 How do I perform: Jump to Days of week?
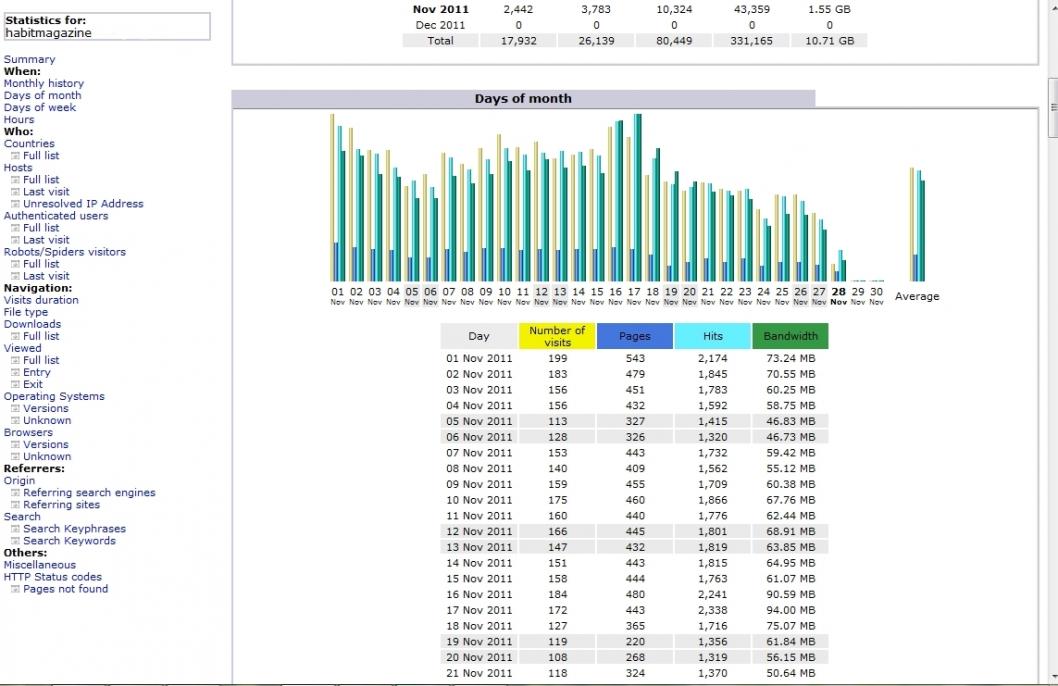(x=40, y=107)
